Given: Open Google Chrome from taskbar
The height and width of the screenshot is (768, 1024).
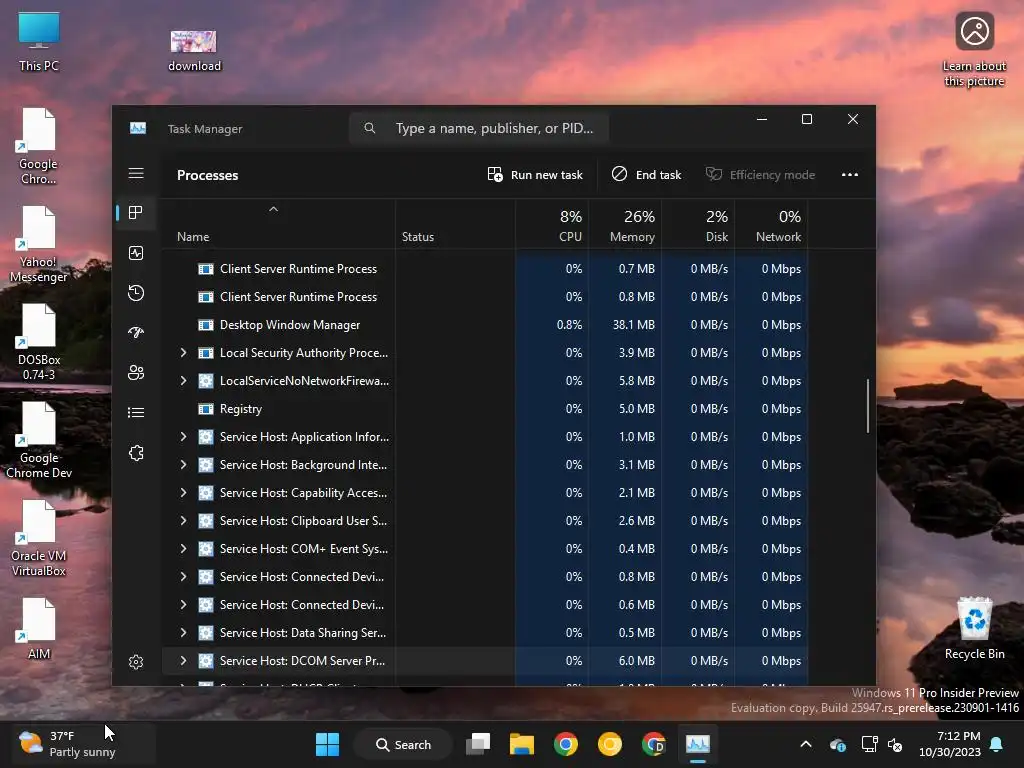Looking at the screenshot, I should [566, 744].
